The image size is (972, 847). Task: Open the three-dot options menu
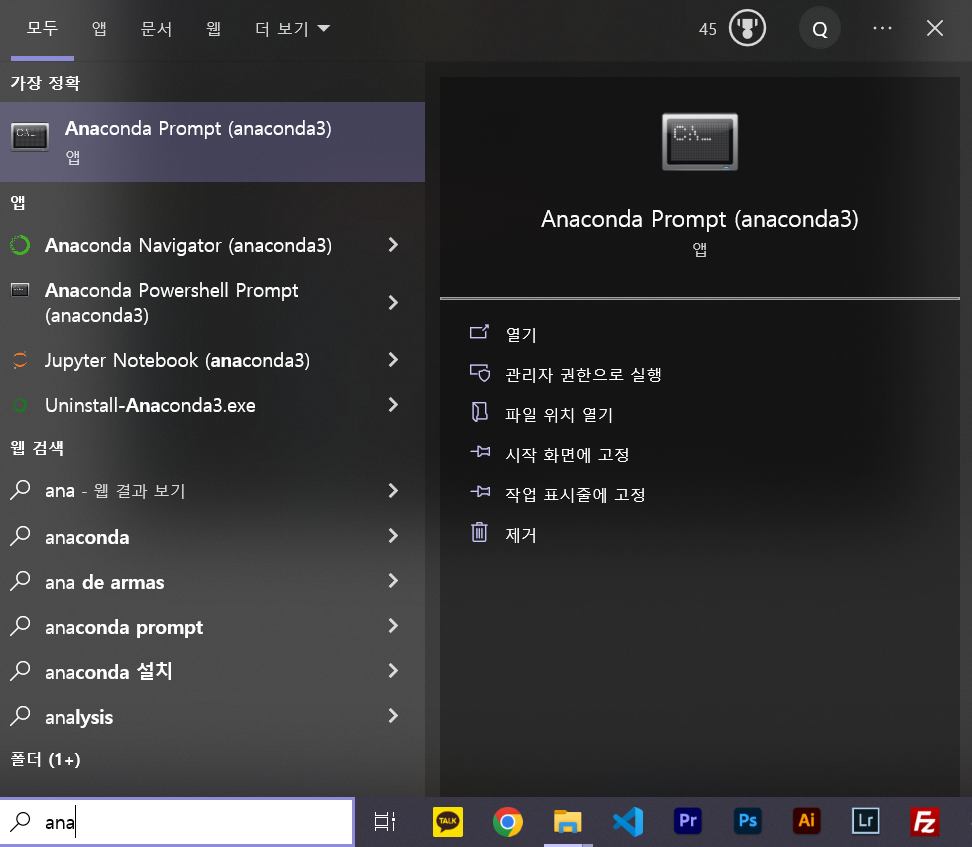882,29
